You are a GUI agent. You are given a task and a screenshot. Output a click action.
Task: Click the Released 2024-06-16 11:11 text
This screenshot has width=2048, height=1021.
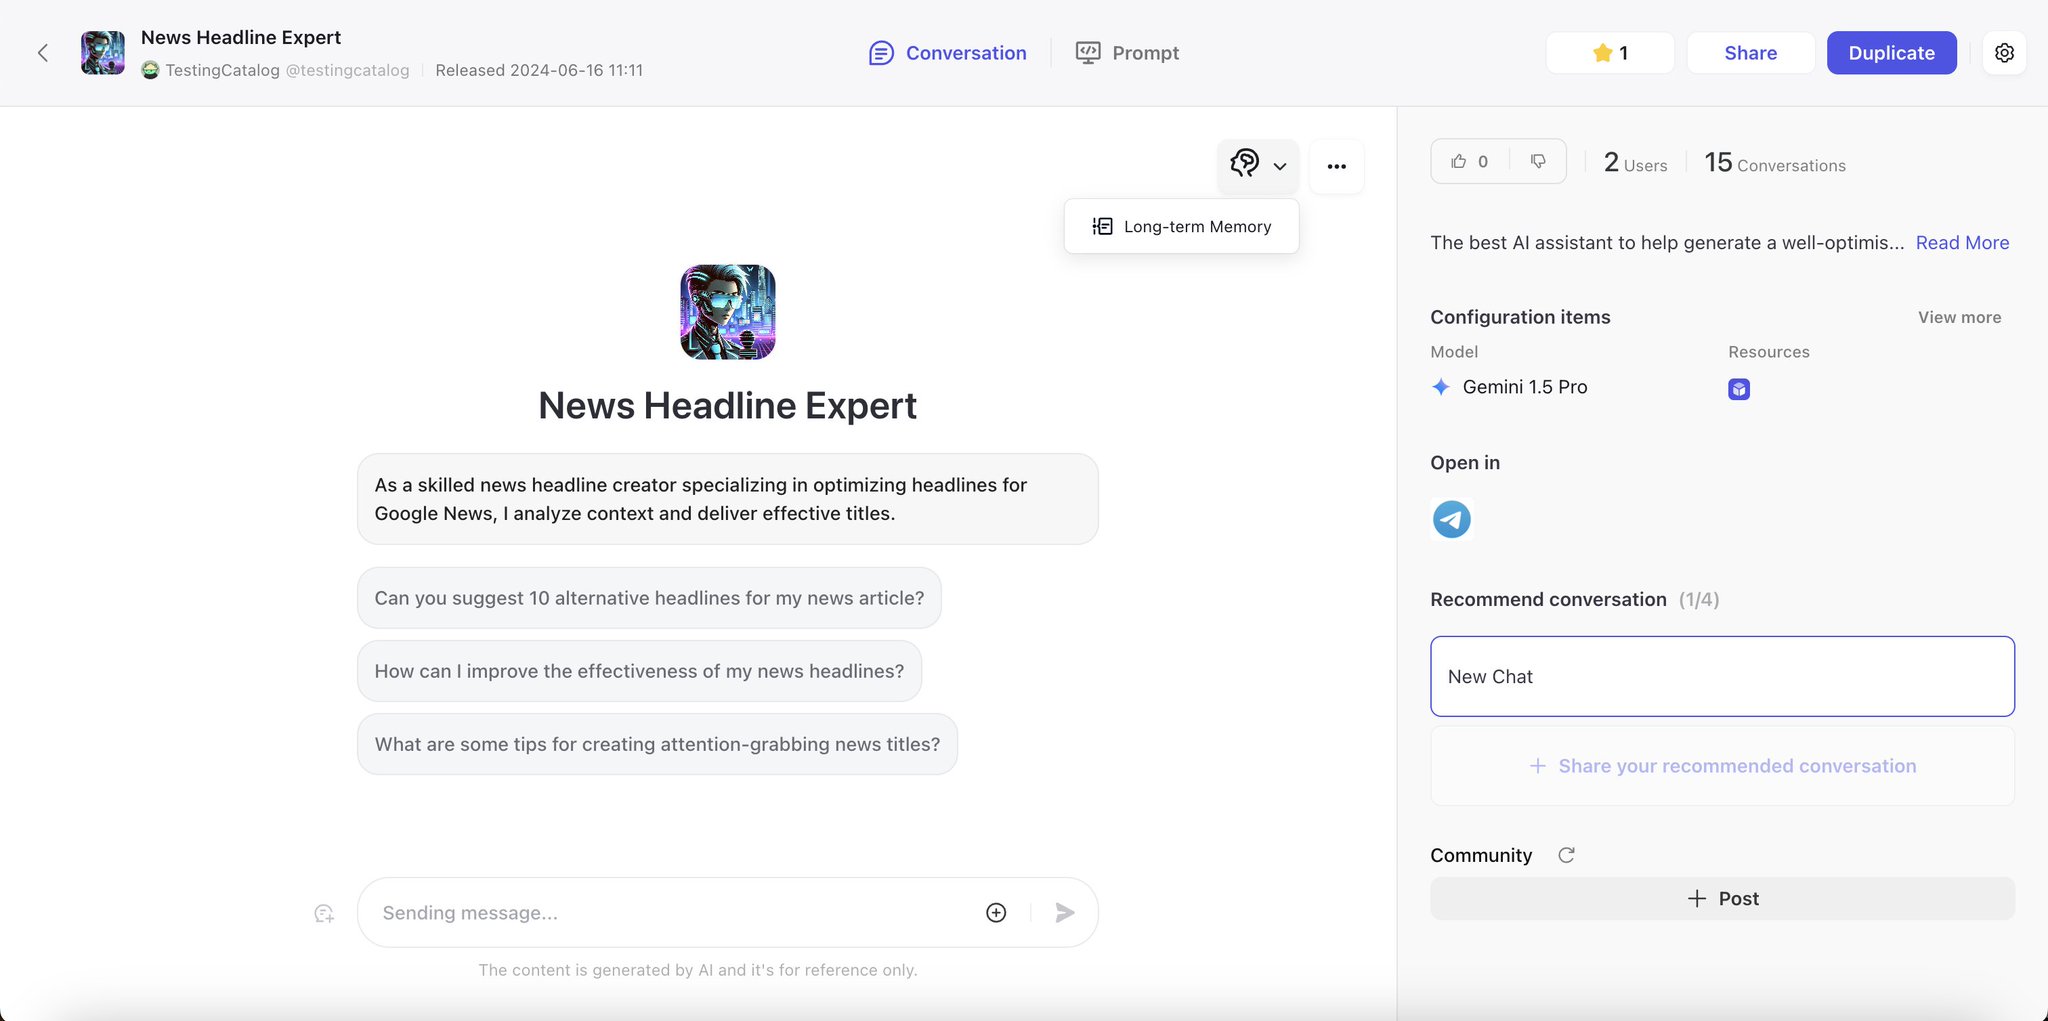[539, 70]
